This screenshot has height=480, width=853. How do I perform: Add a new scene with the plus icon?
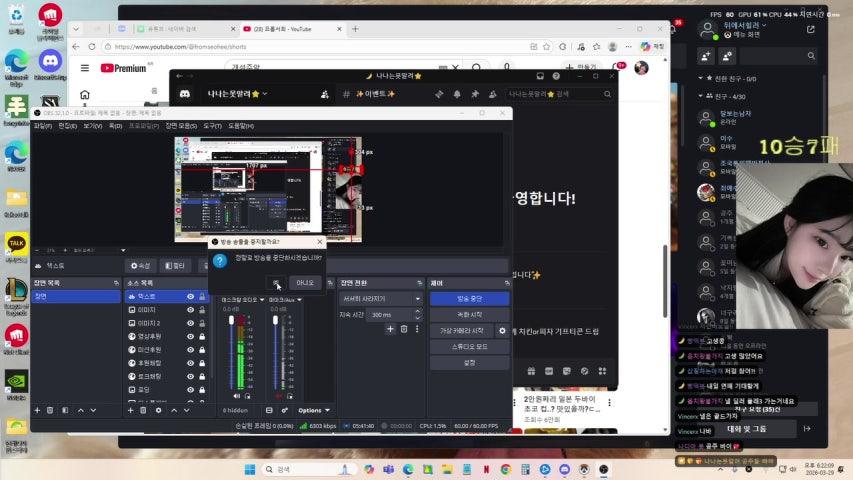point(37,410)
